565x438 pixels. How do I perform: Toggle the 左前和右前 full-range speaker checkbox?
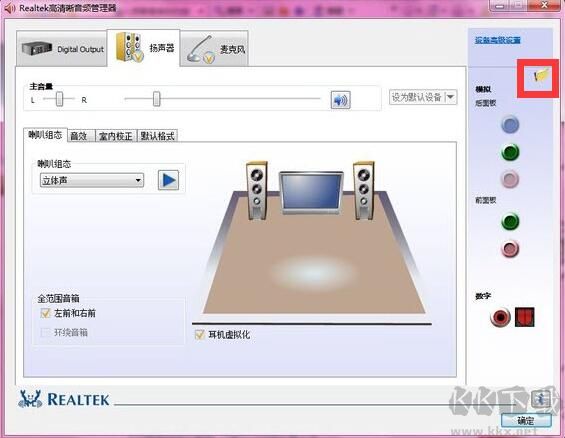[46, 313]
